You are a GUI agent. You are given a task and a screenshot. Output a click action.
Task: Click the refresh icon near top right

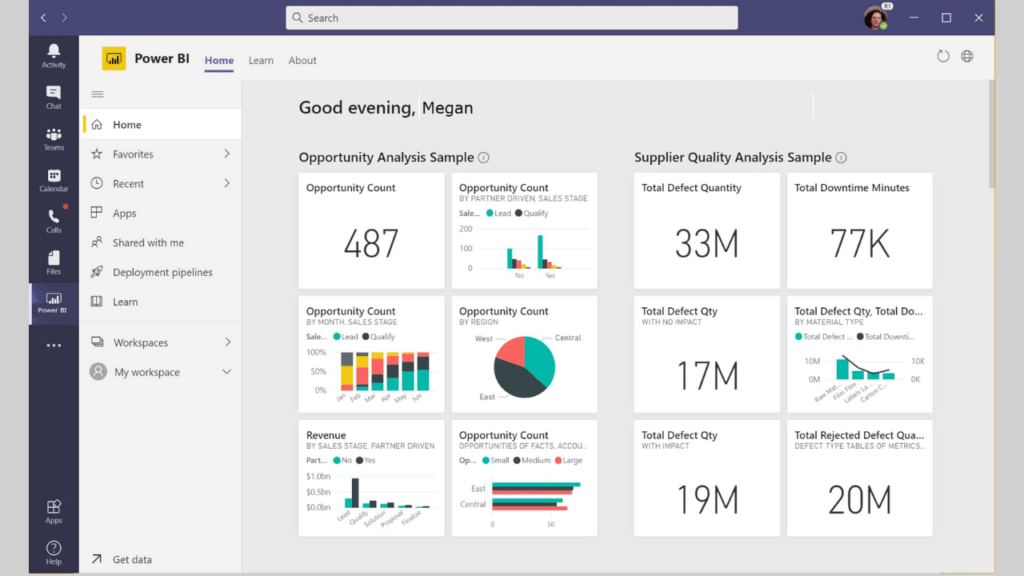943,56
